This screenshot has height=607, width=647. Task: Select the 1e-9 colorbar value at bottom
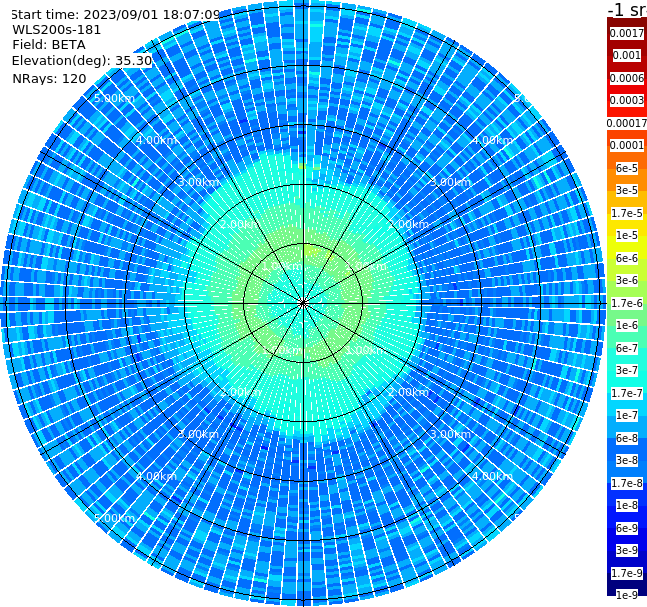coord(627,595)
